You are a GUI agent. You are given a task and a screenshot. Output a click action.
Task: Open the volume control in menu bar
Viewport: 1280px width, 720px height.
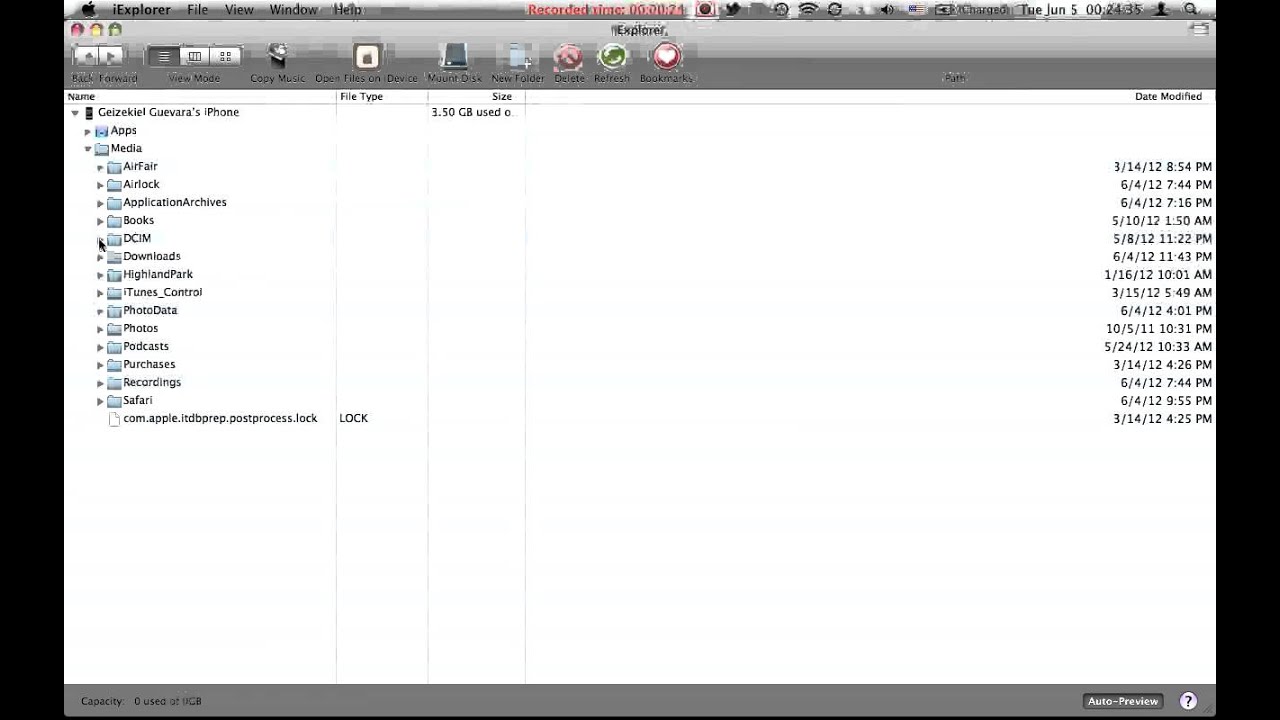(x=886, y=9)
